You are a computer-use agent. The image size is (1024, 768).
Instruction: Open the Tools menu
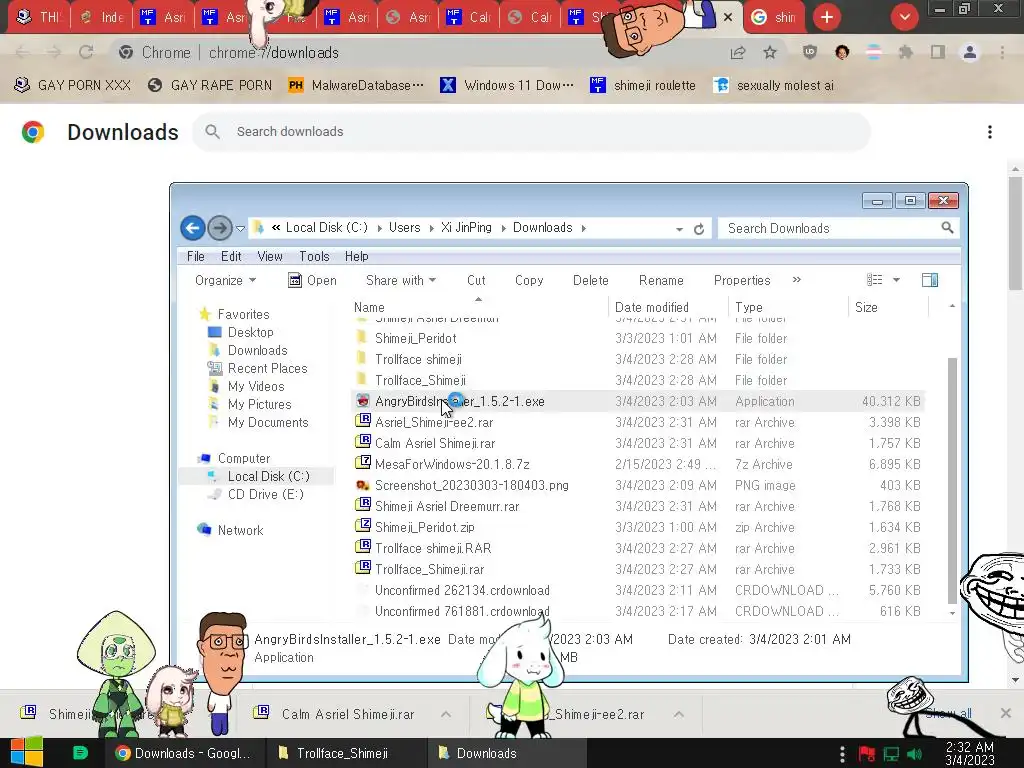click(x=314, y=256)
